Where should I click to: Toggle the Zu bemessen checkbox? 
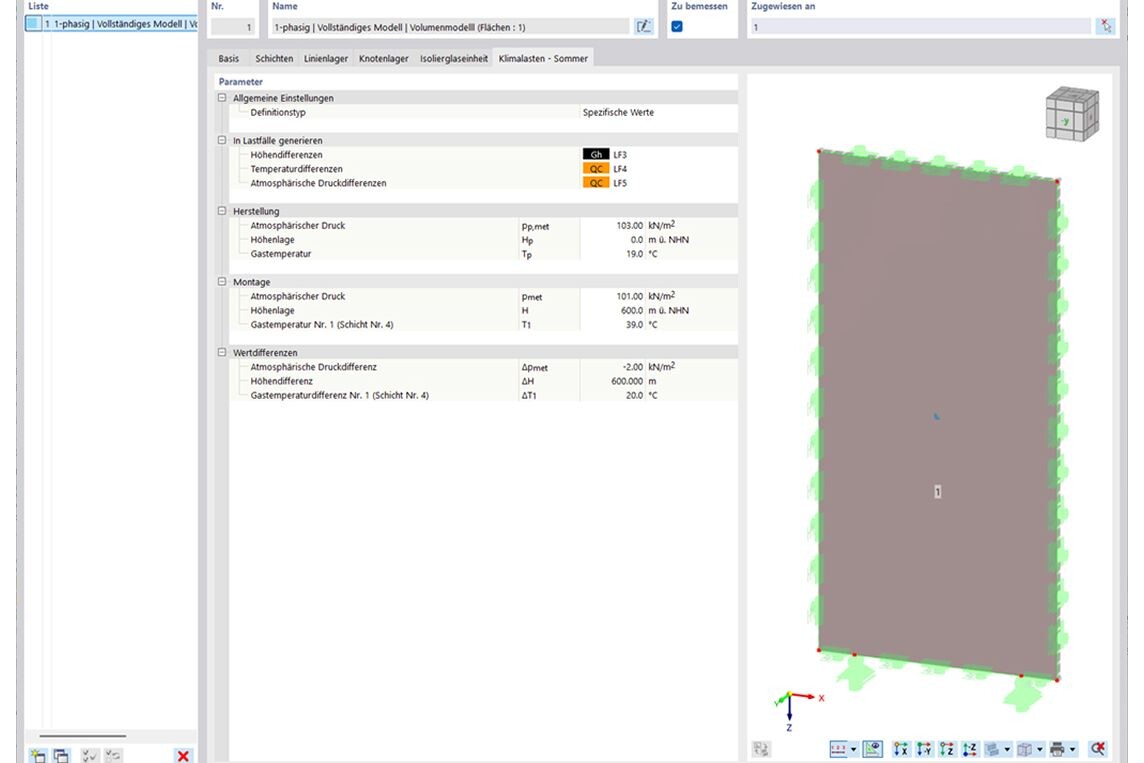coord(677,27)
